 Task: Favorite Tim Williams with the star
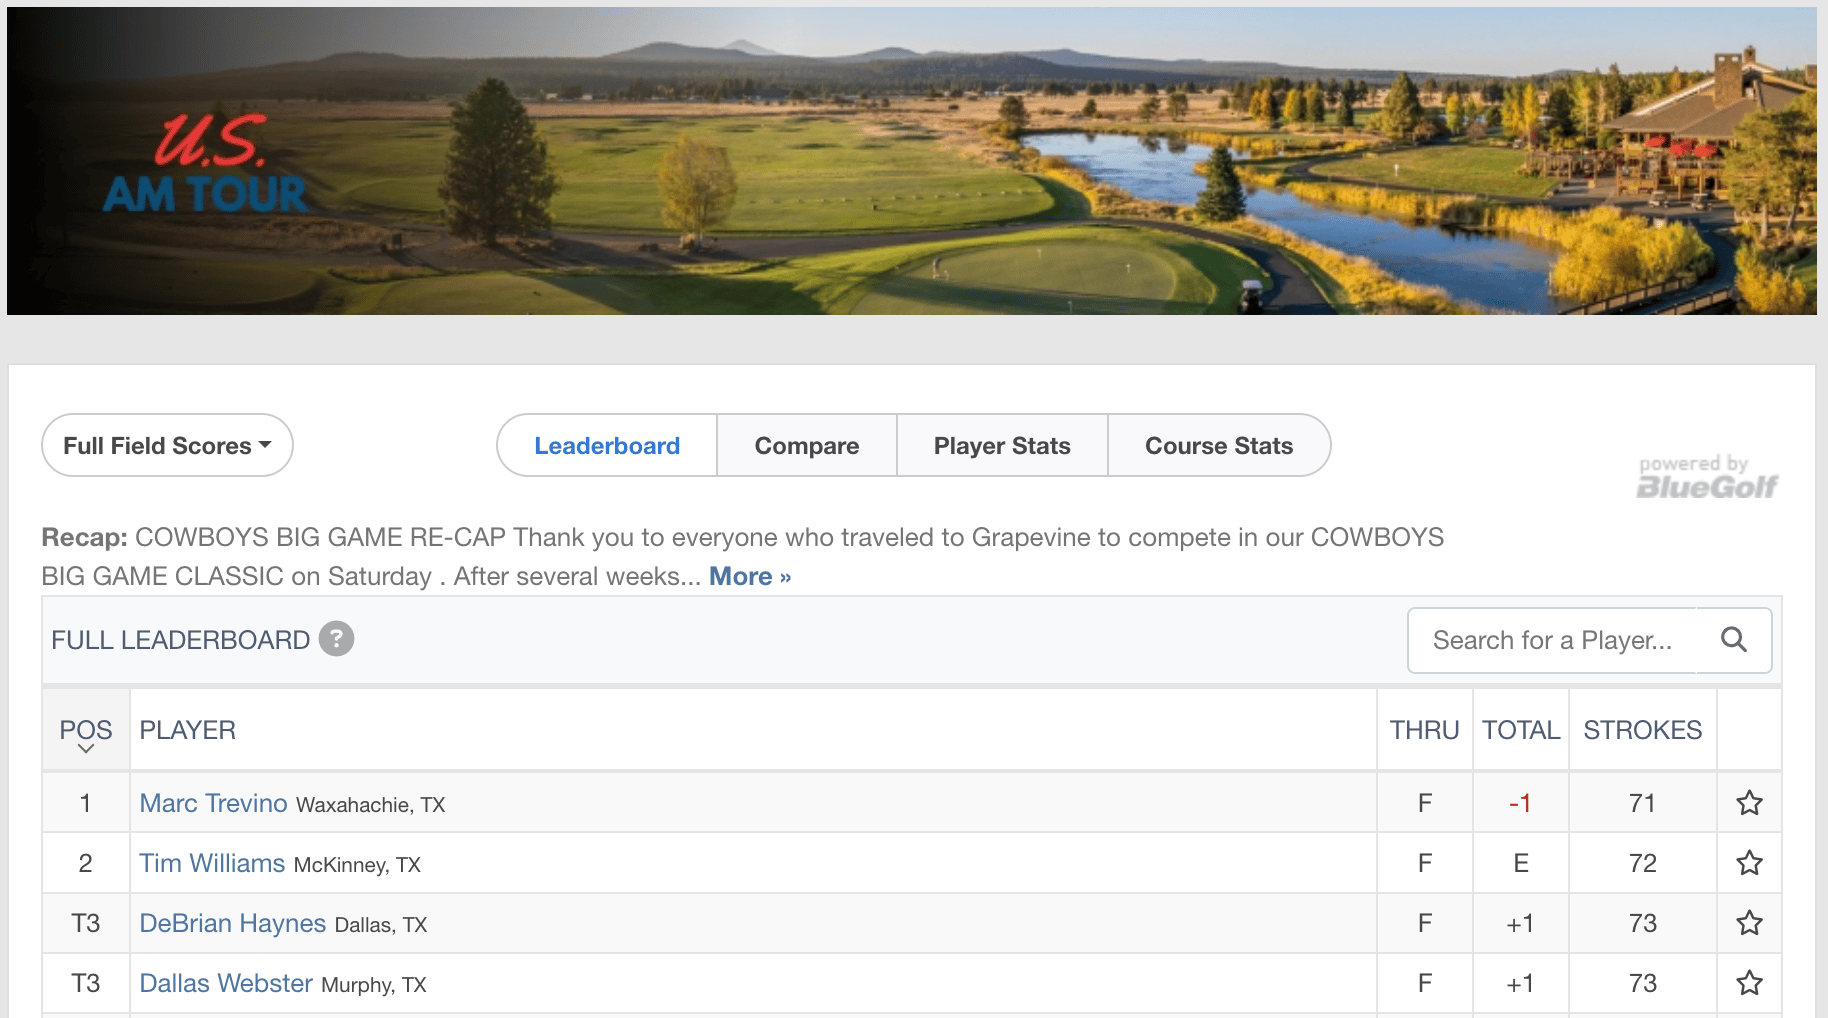pyautogui.click(x=1749, y=863)
